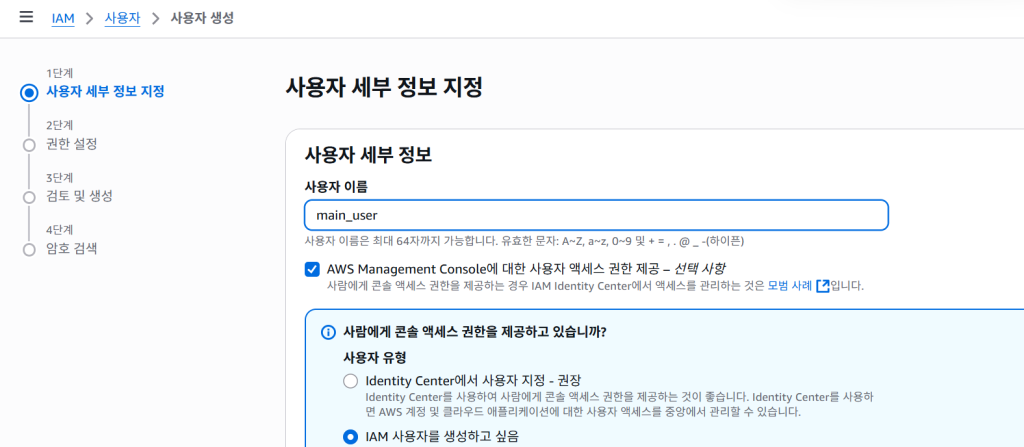Click the step 2 circle indicator
Screen dimensions: 1024x447
click(x=29, y=145)
